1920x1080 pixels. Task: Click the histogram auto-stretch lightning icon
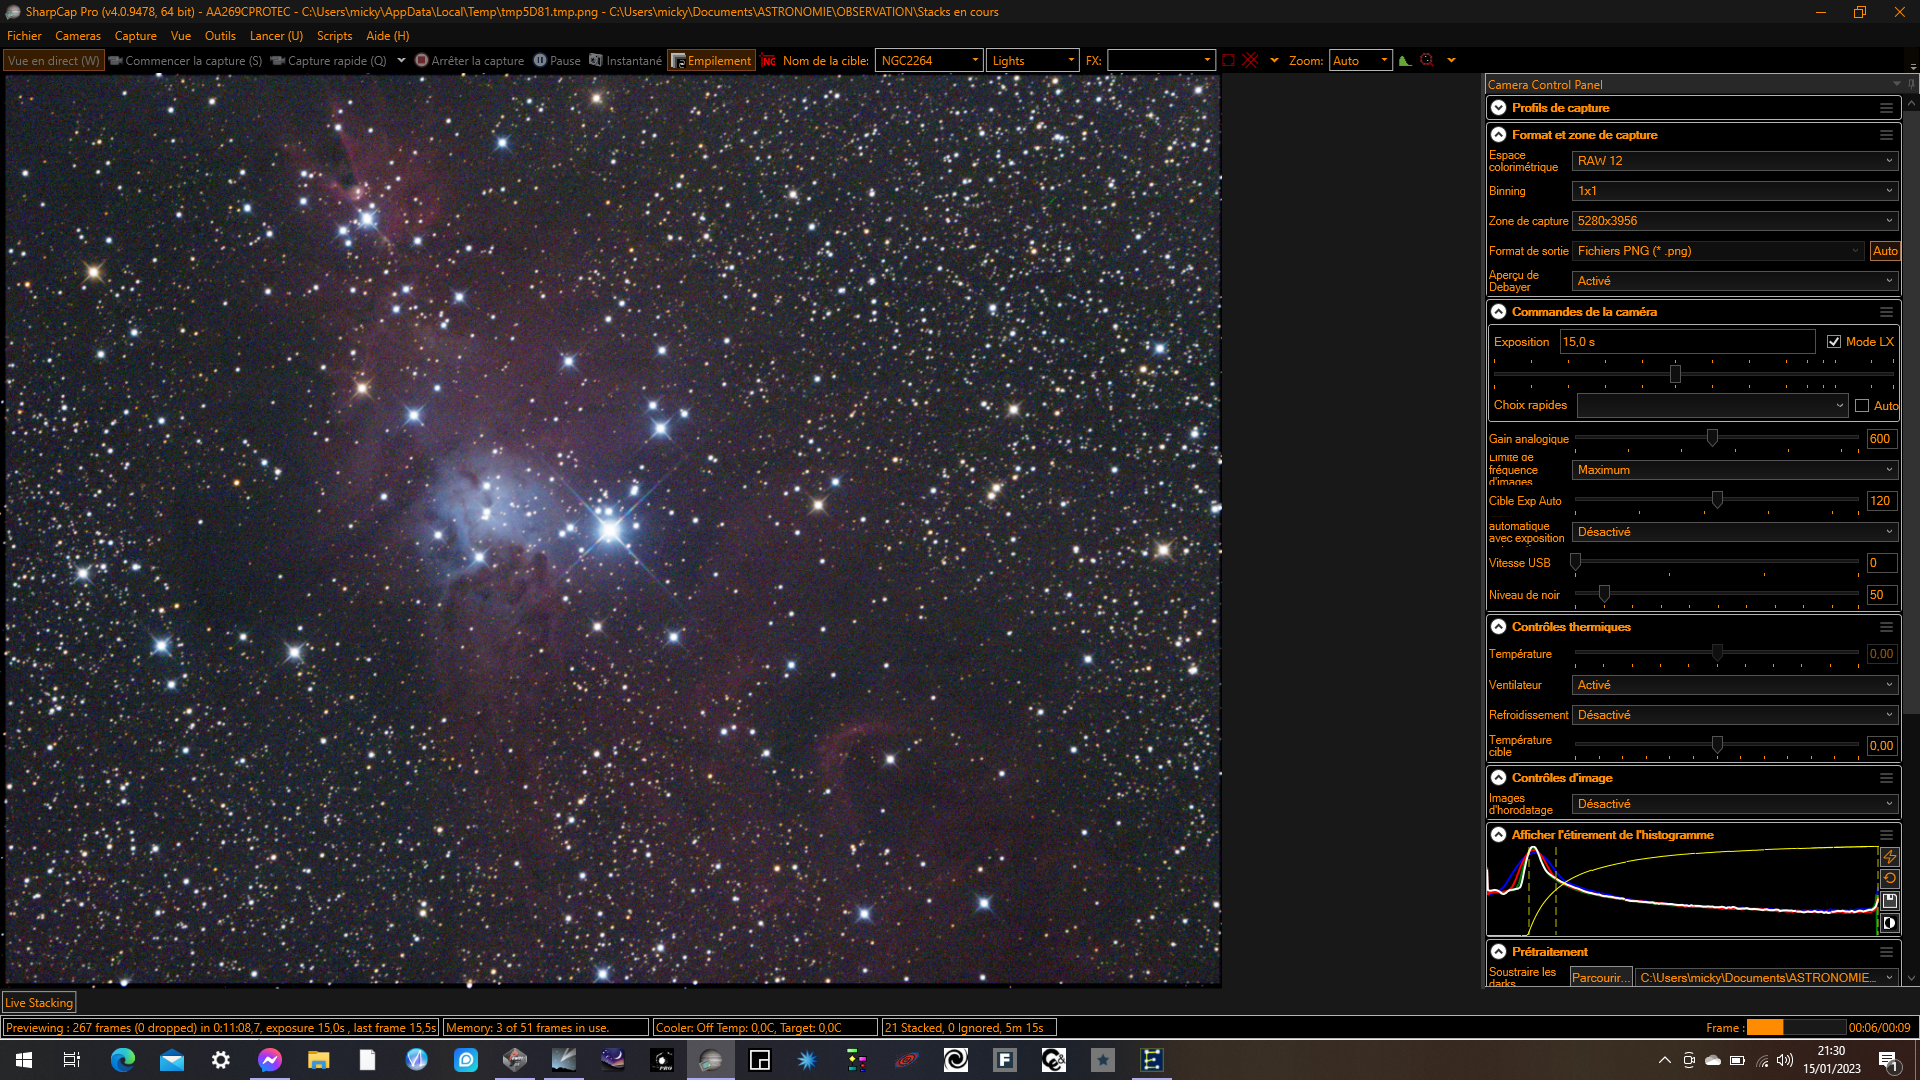[x=1889, y=857]
